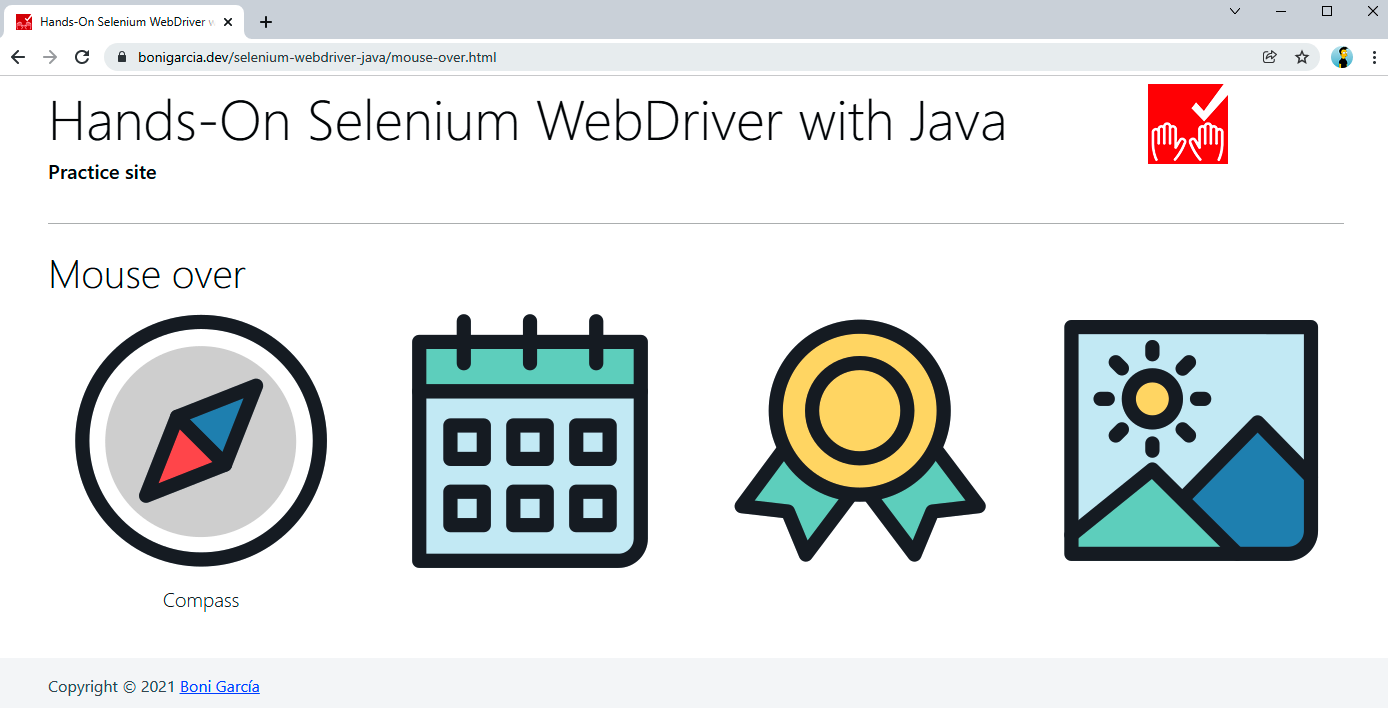Click the Mouse over heading

147,275
